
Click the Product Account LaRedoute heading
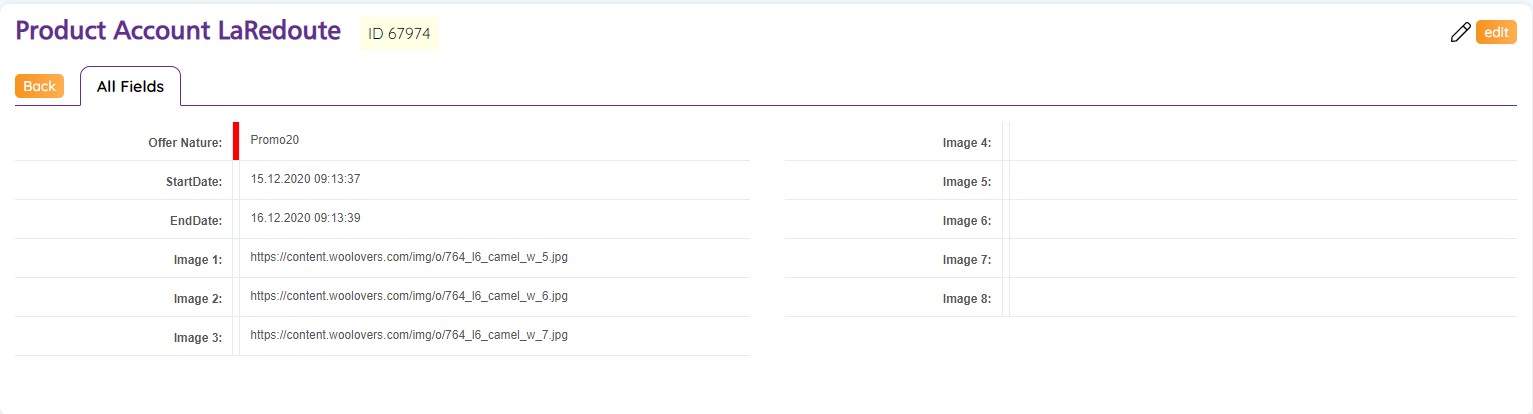tap(178, 30)
